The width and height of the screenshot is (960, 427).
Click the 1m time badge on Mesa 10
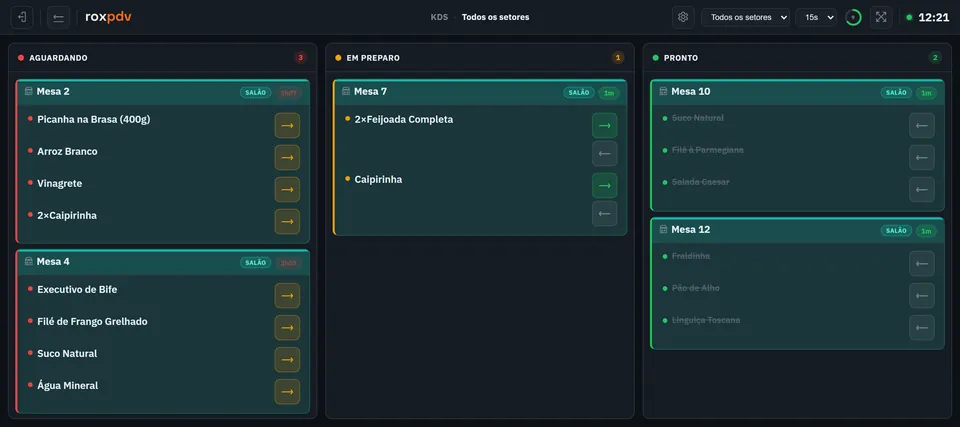click(926, 93)
